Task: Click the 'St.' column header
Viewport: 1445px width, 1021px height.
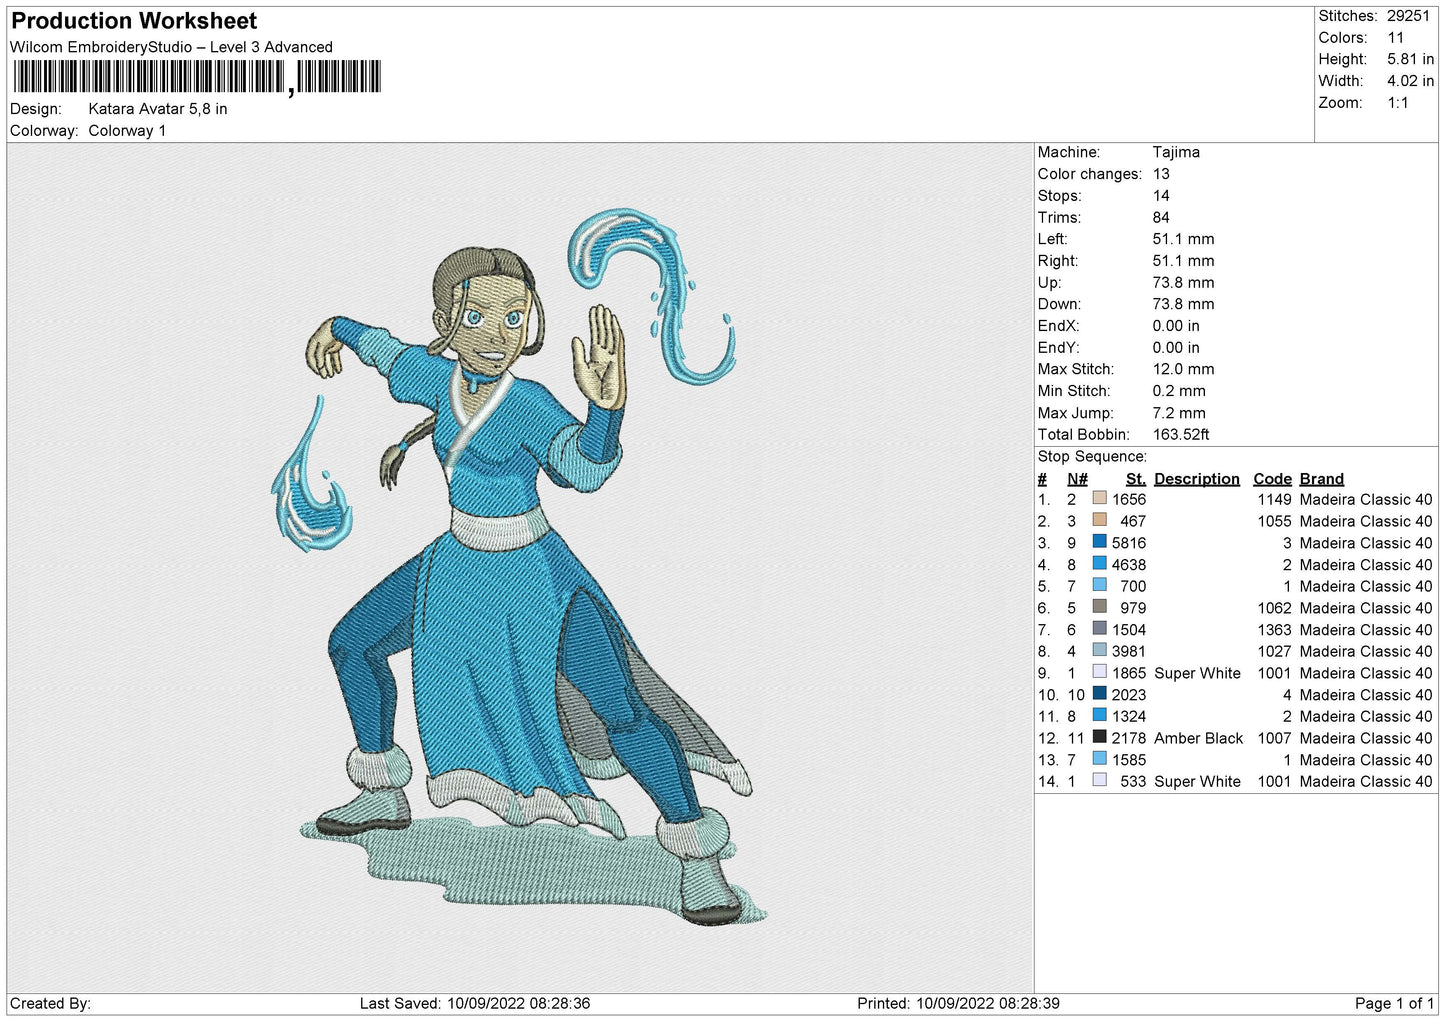Action: [x=1136, y=479]
